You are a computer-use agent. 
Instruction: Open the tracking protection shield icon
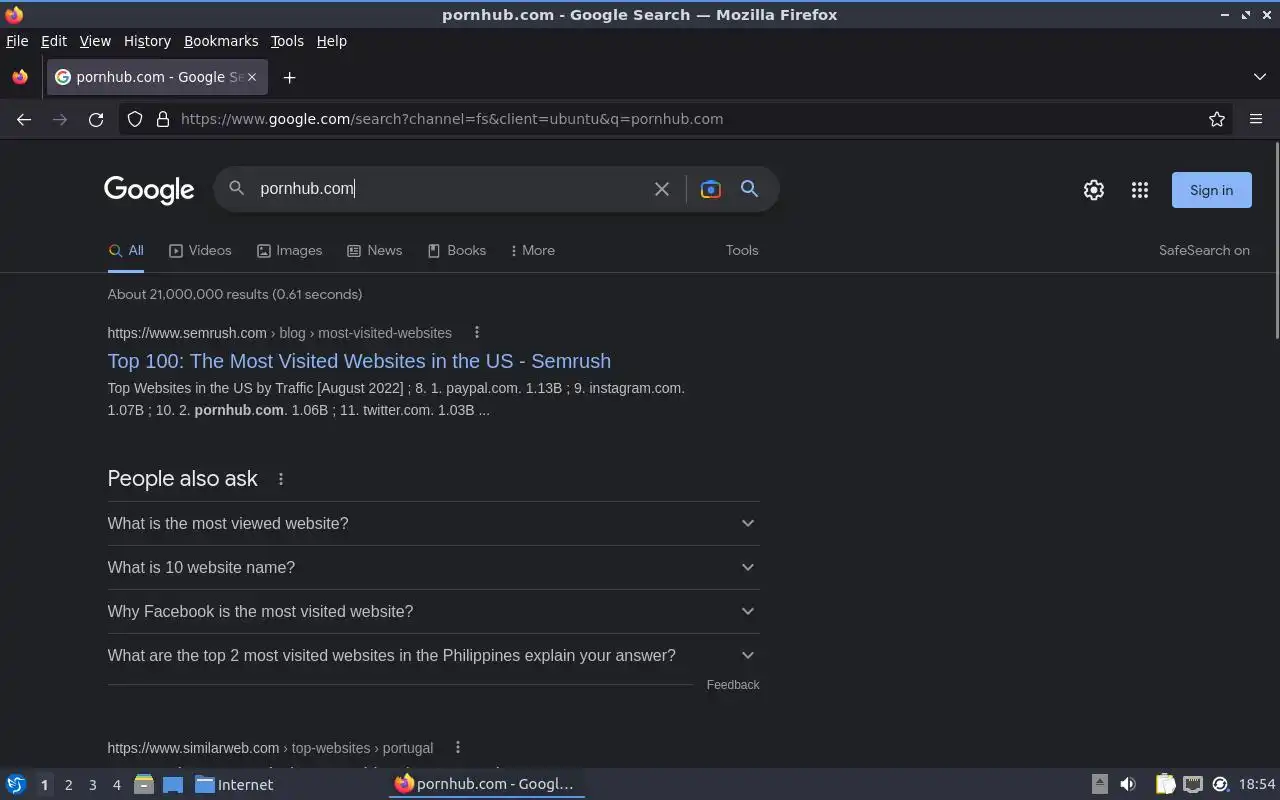point(135,119)
